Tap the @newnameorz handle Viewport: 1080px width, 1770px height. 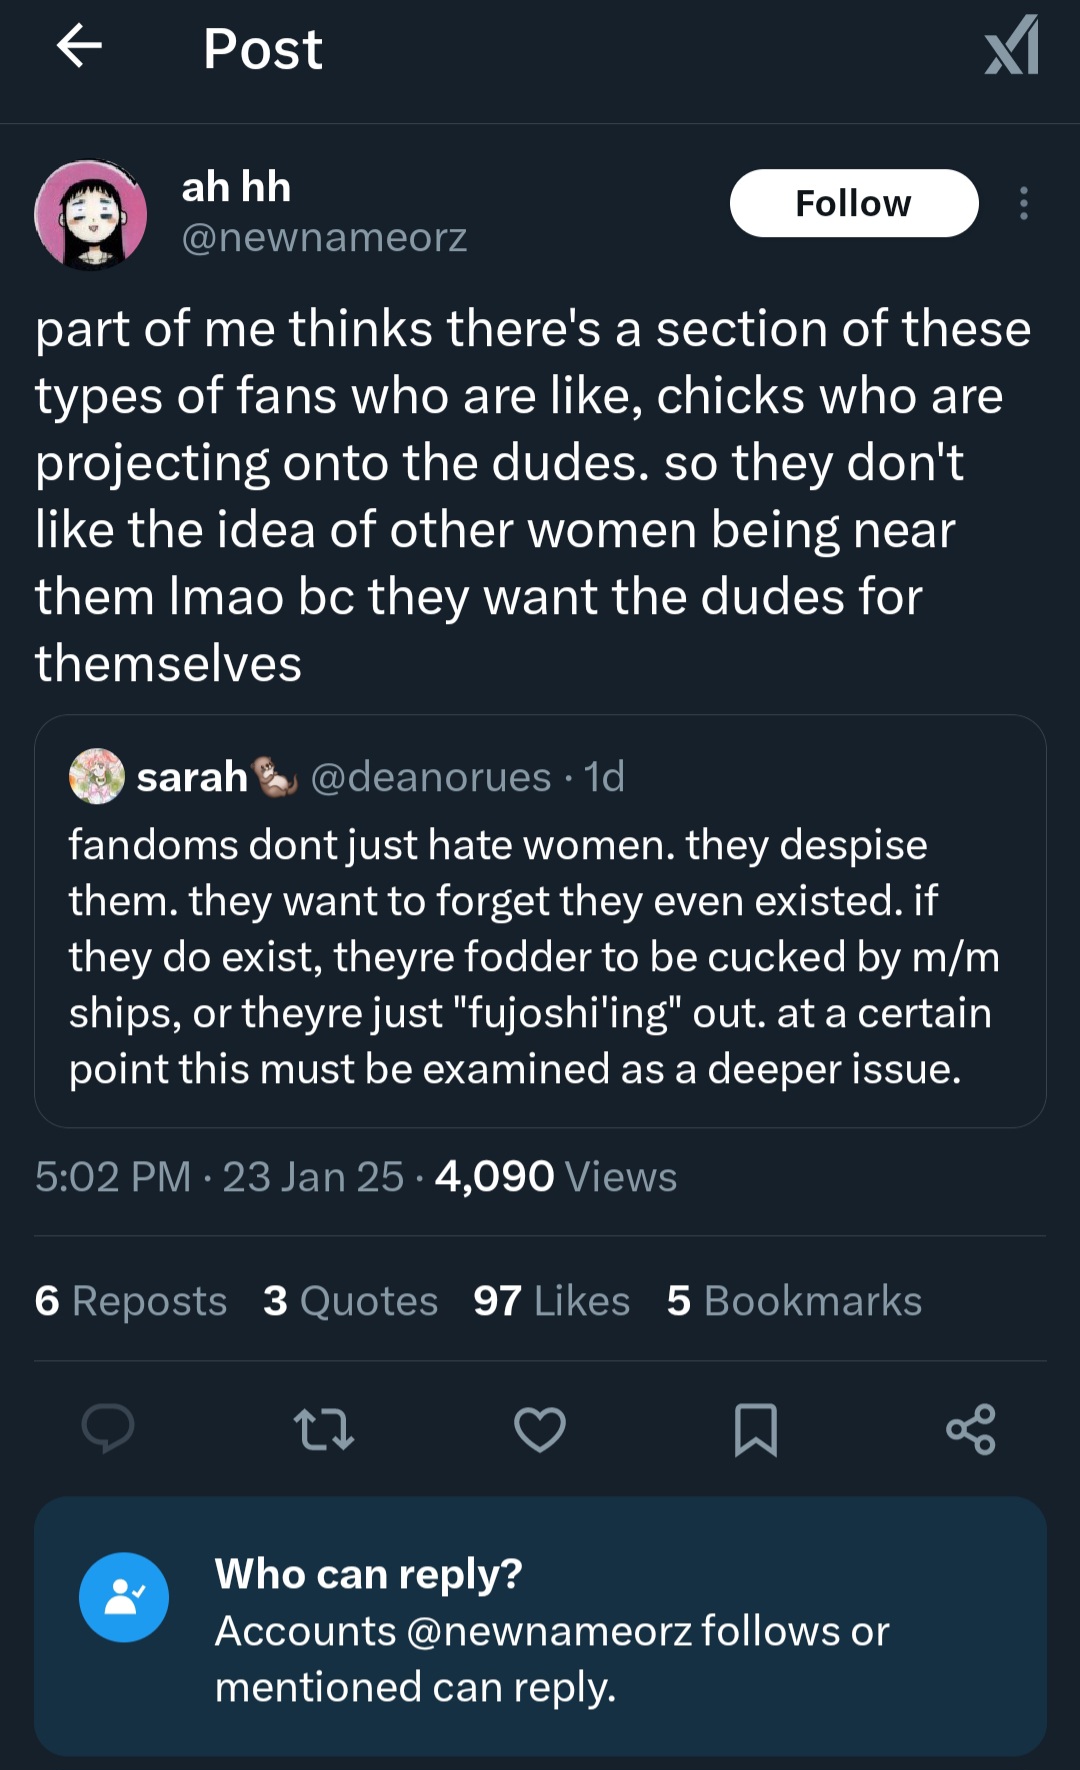324,238
